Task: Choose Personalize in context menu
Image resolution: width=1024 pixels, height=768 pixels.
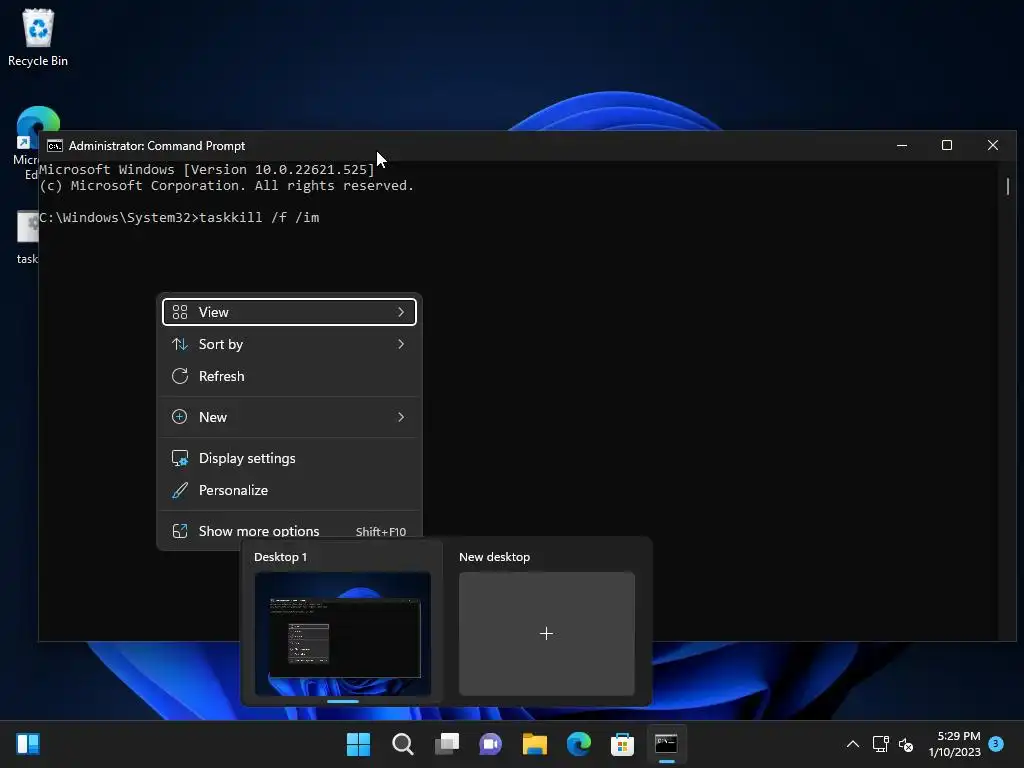Action: point(289,490)
